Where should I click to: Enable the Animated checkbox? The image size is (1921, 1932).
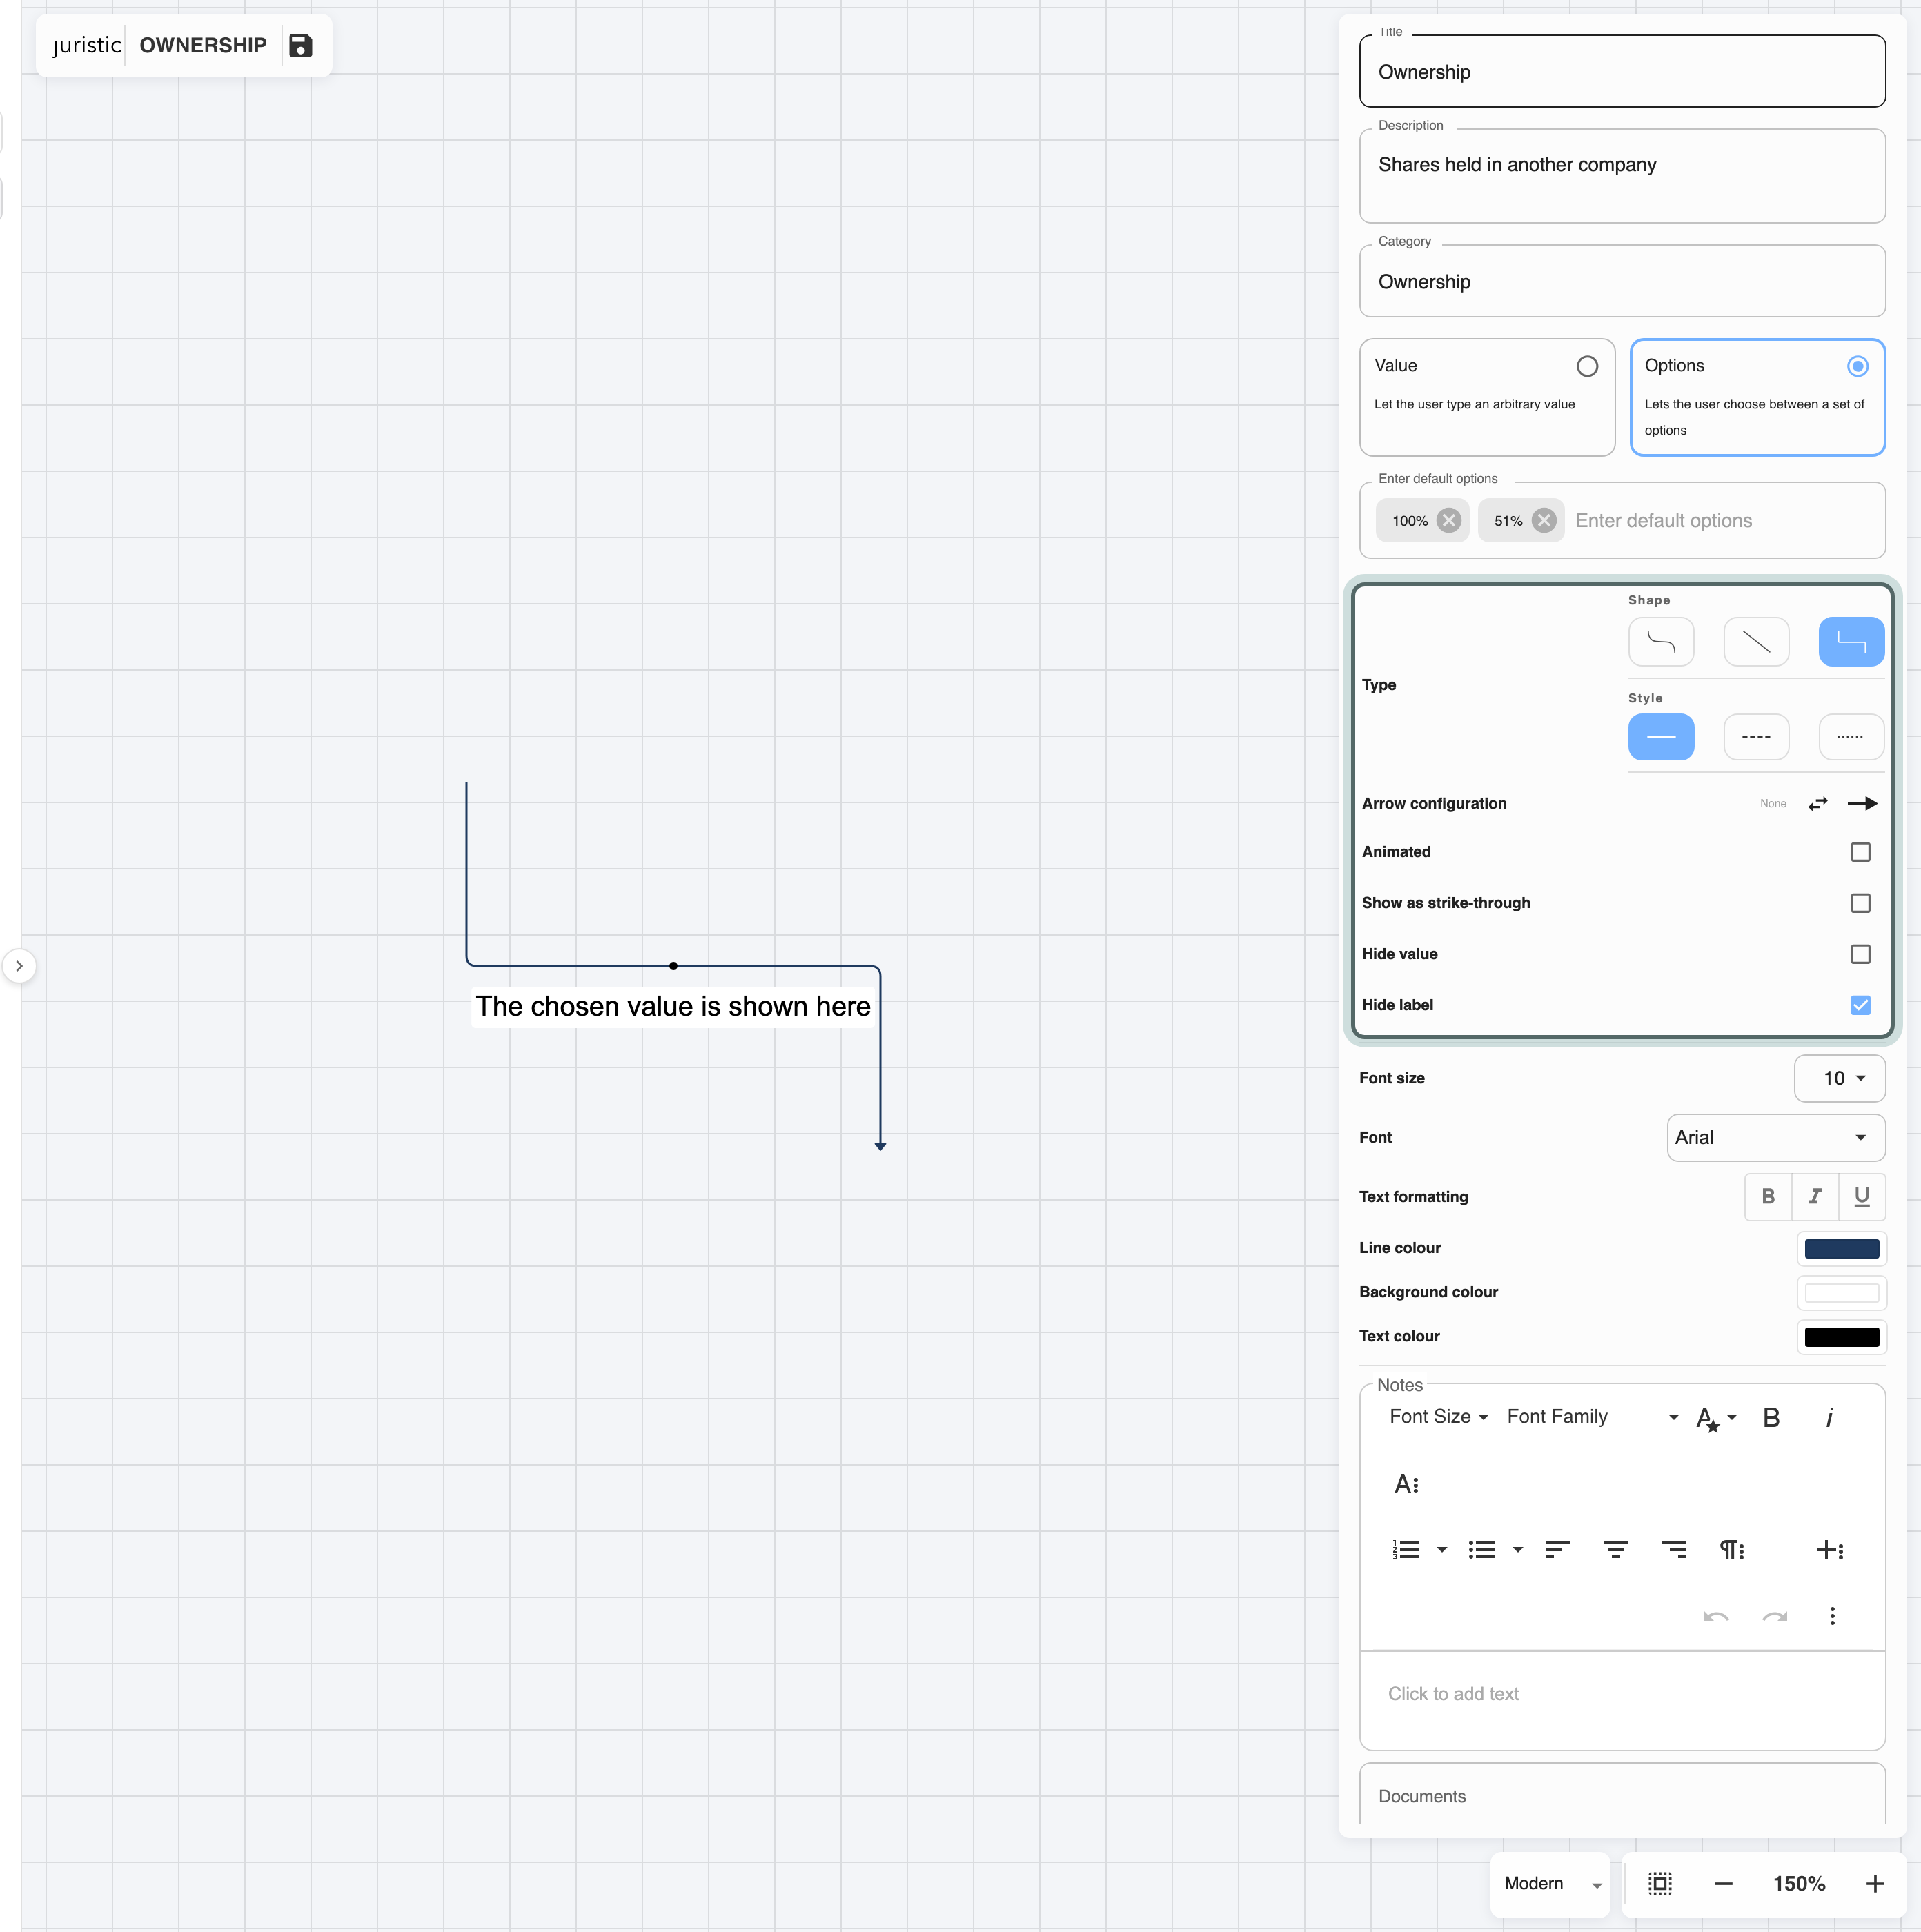[x=1860, y=852]
